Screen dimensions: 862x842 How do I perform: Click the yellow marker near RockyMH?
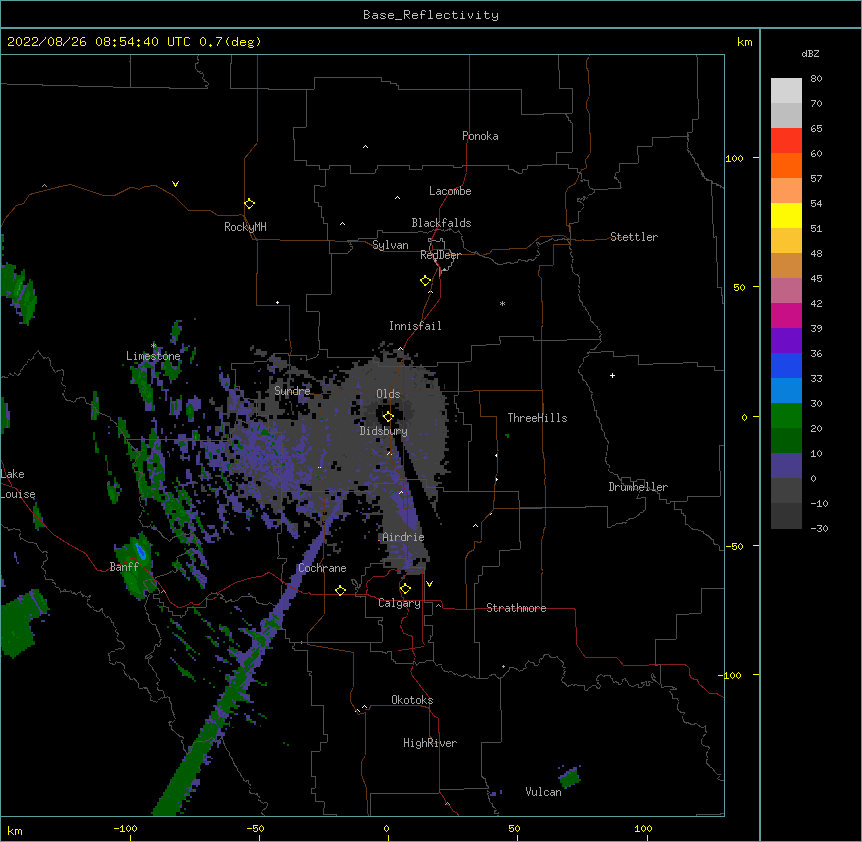(250, 204)
